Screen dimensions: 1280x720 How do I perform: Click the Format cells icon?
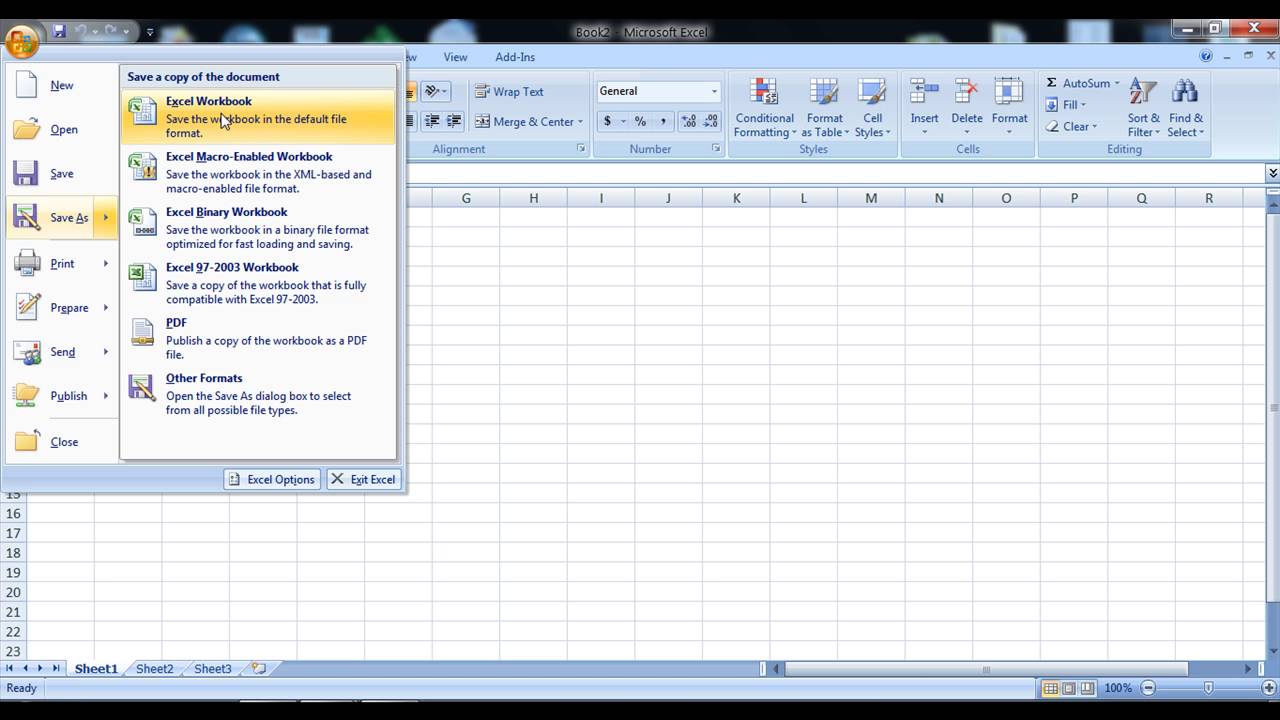(x=1009, y=93)
